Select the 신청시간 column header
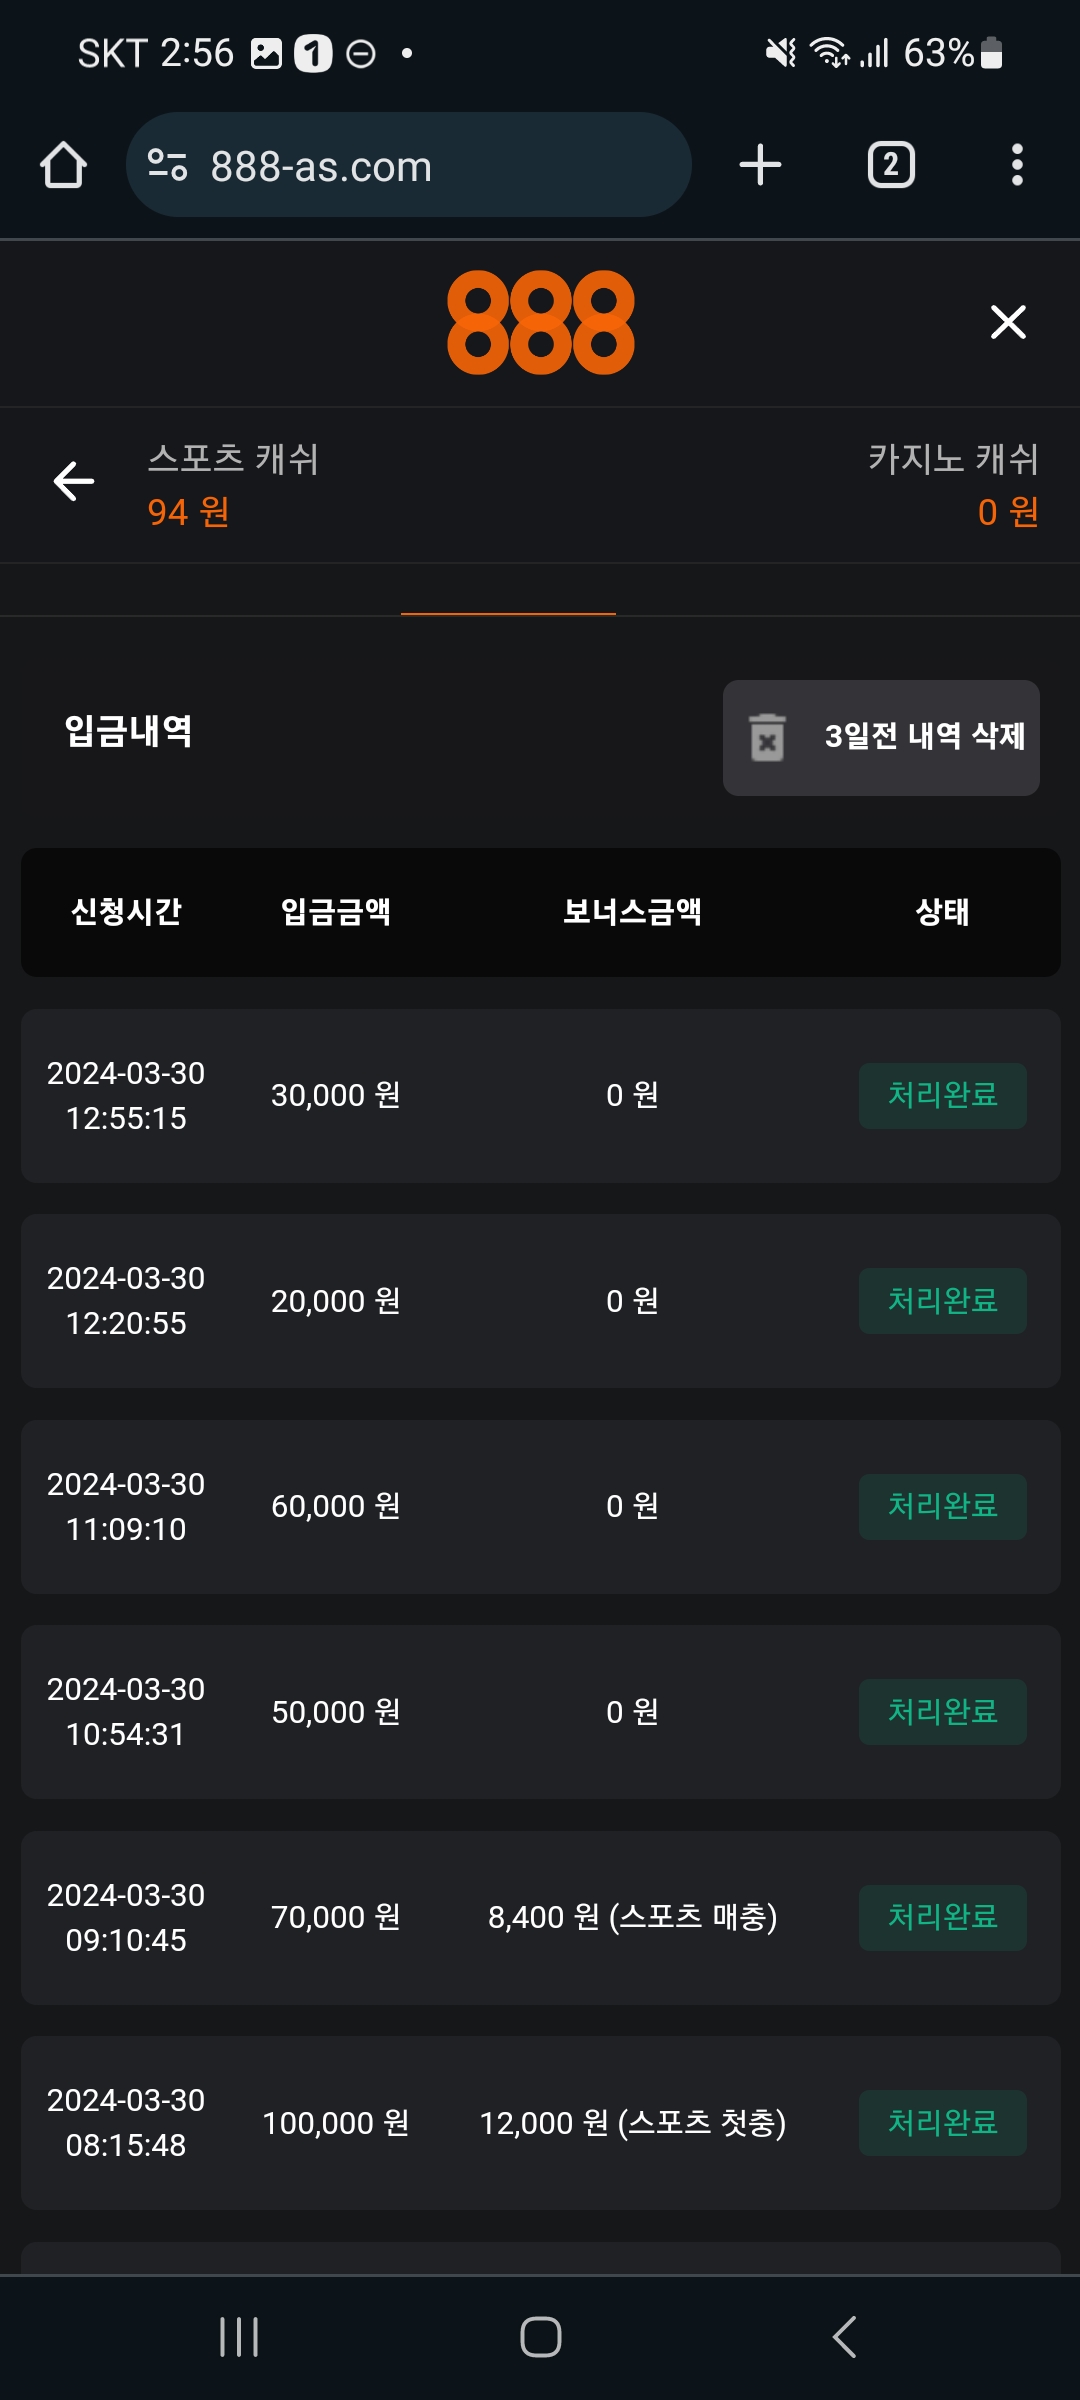Screen dimensions: 1080x2400 click(126, 912)
